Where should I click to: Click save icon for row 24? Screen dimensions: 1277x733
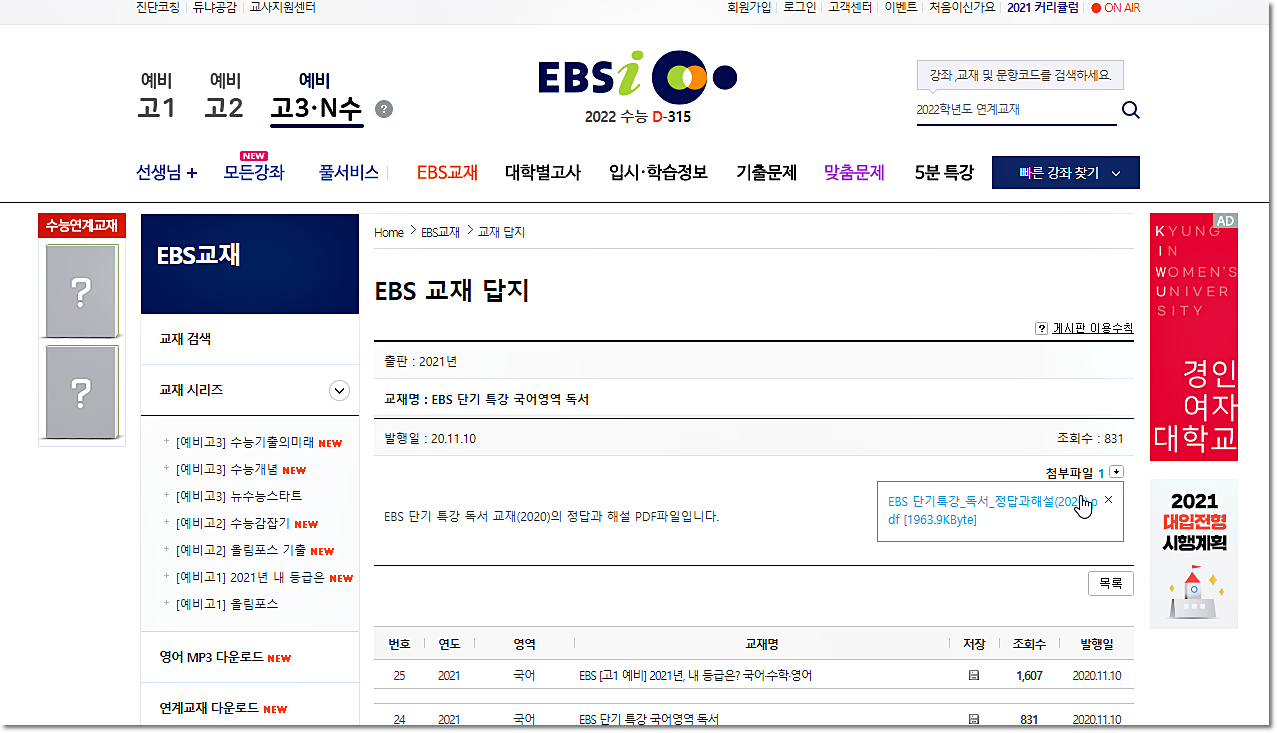(973, 719)
